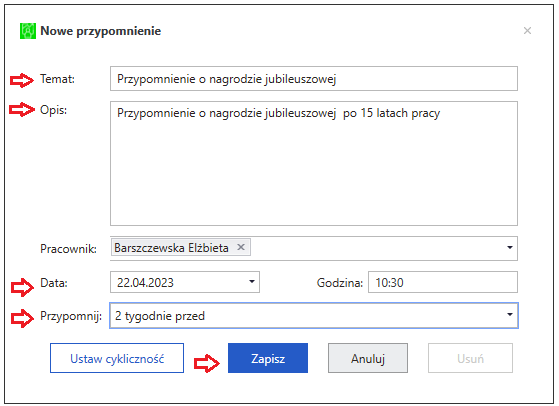Click the red arrow pointing to Zapisz

point(207,364)
